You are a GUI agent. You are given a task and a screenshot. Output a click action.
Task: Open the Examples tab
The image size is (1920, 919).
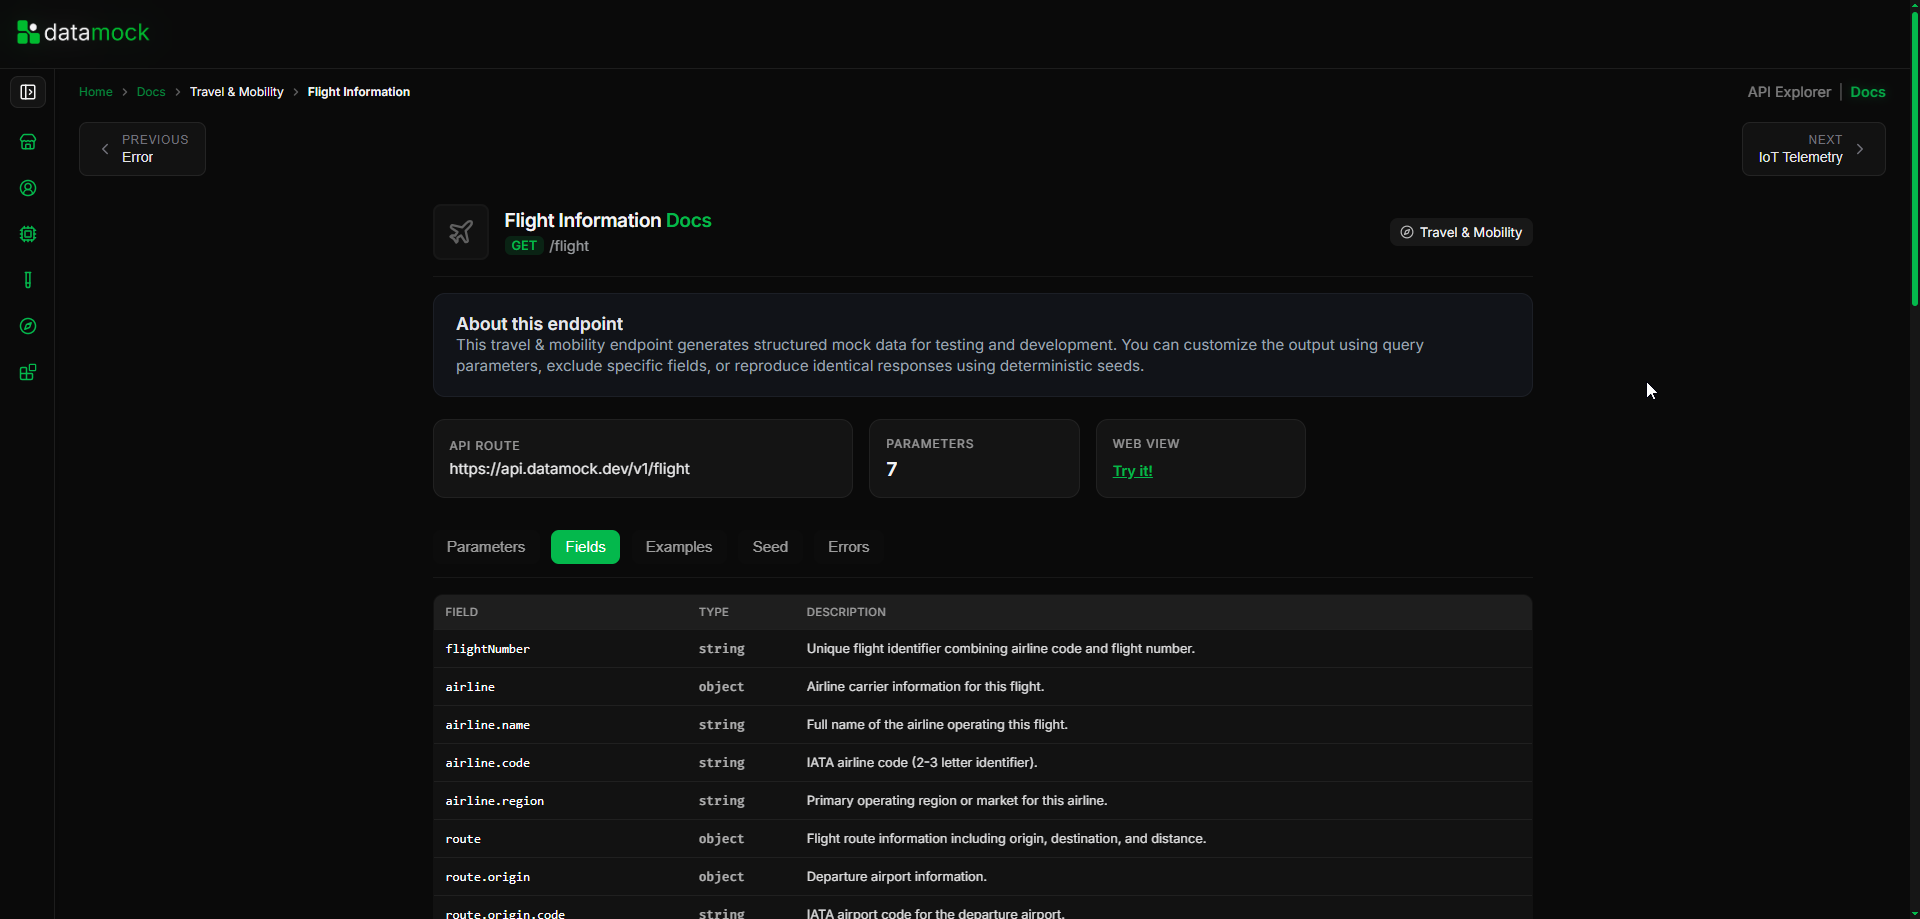coord(678,546)
